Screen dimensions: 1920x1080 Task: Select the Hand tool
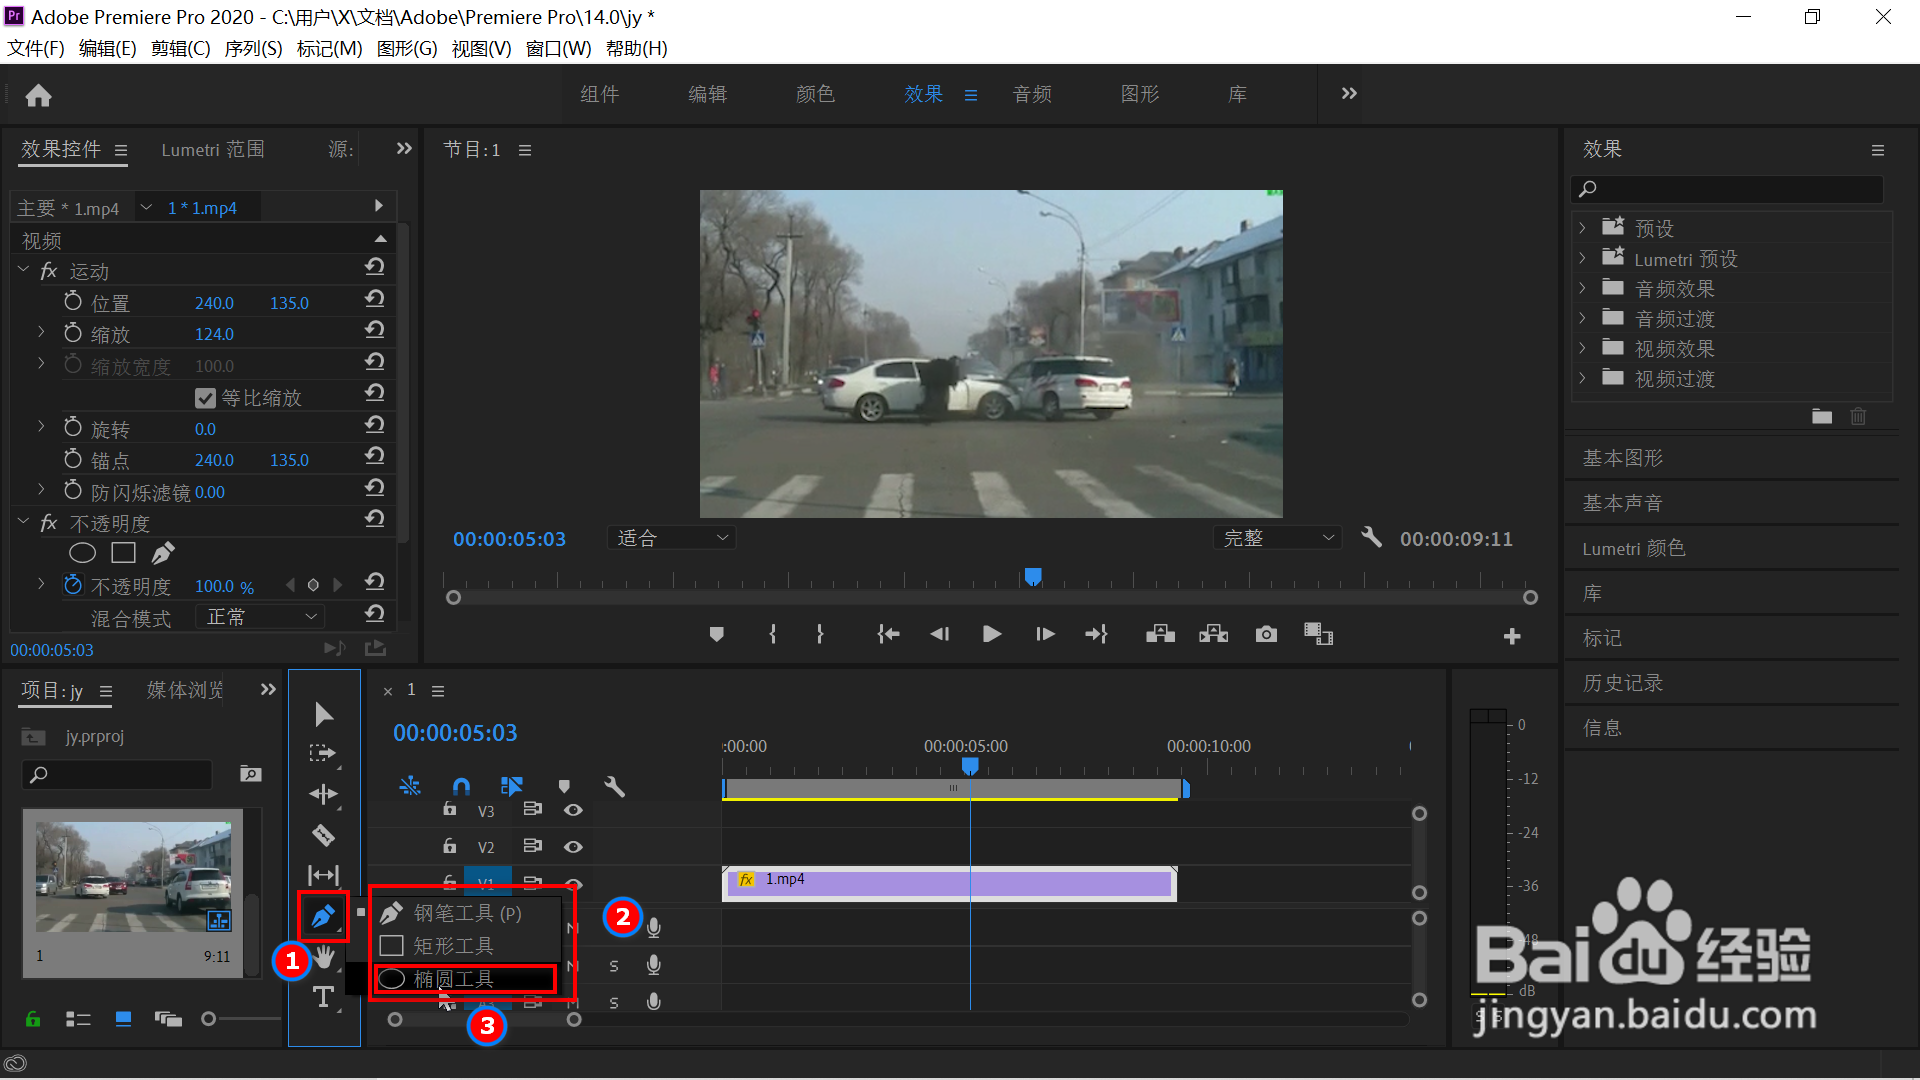[x=323, y=957]
